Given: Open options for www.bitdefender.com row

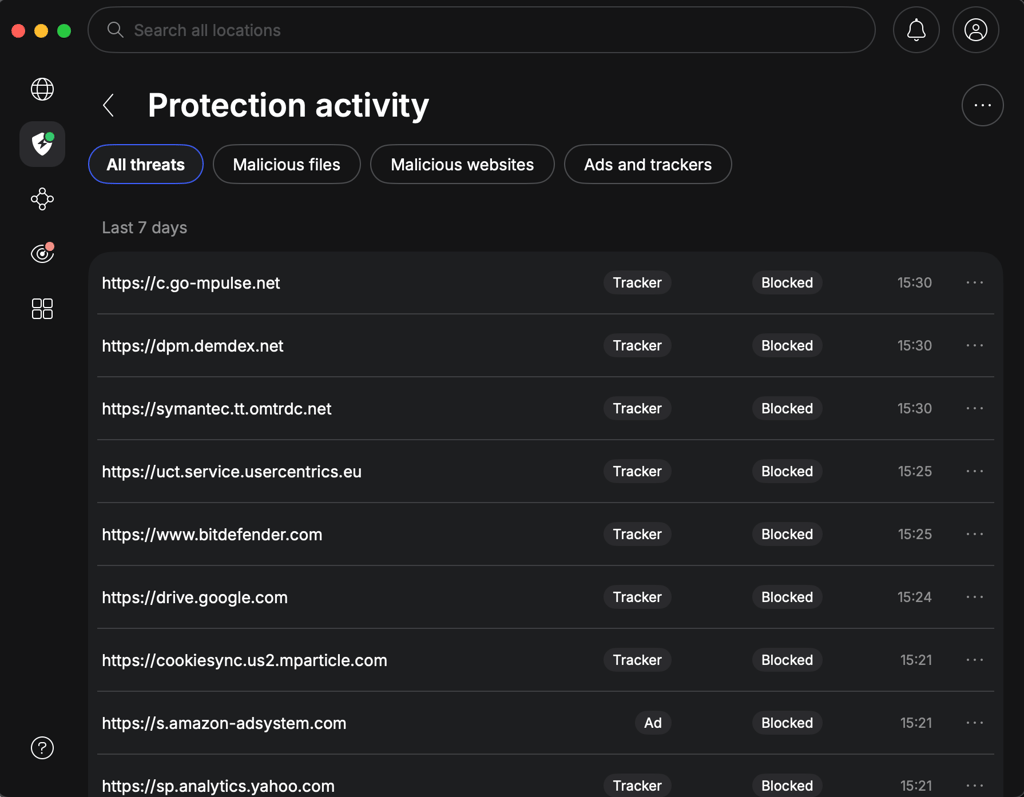Looking at the screenshot, I should click(974, 534).
